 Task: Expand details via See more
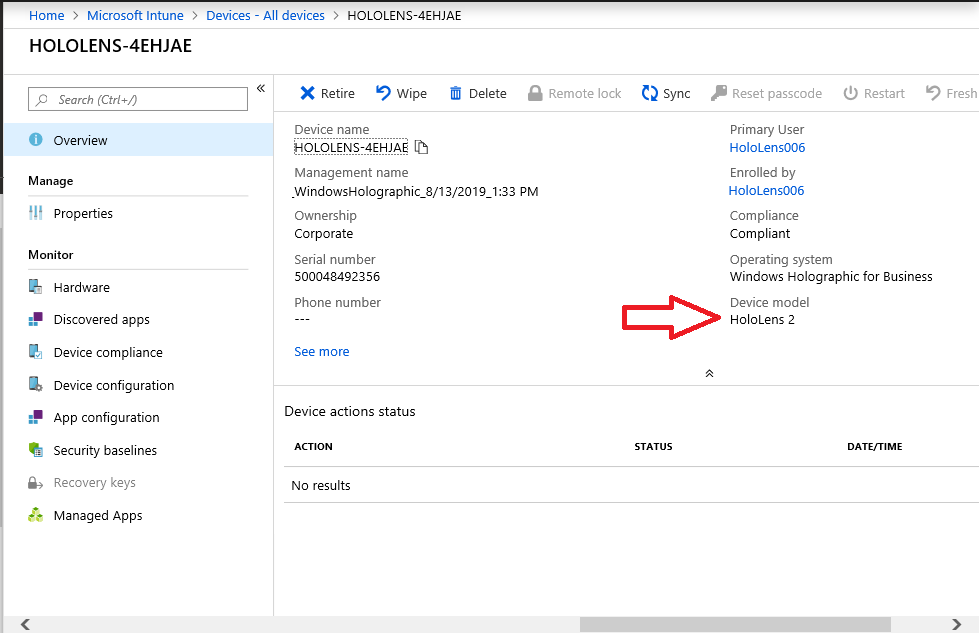click(x=322, y=351)
